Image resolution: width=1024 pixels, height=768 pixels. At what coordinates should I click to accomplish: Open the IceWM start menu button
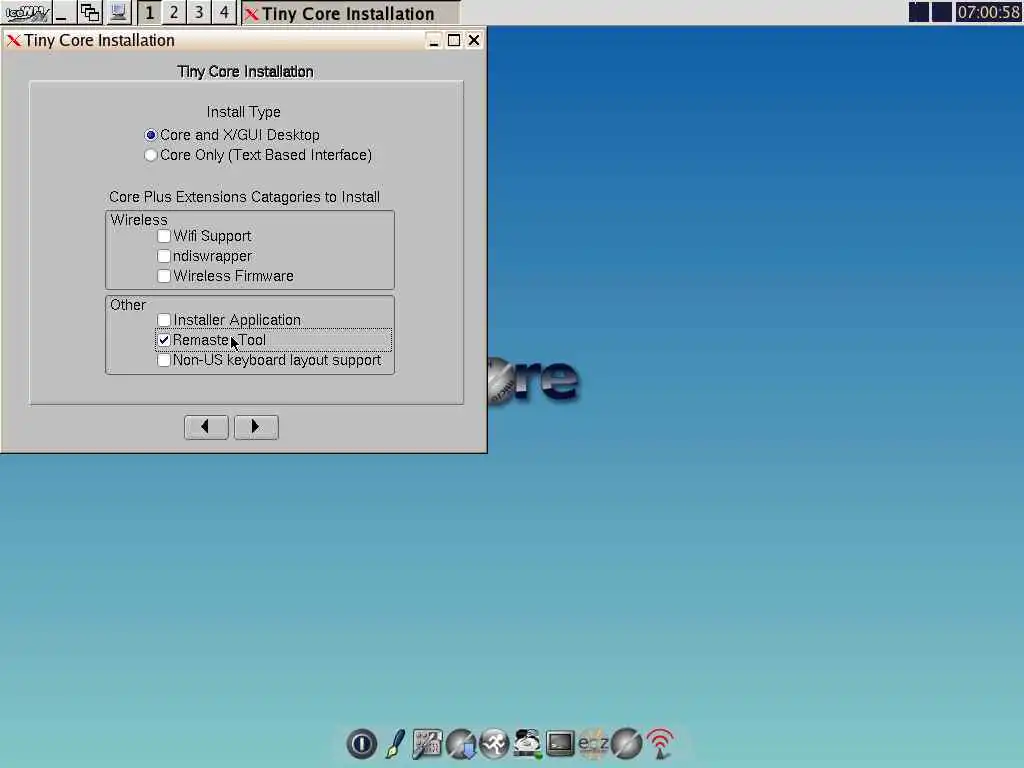point(26,12)
